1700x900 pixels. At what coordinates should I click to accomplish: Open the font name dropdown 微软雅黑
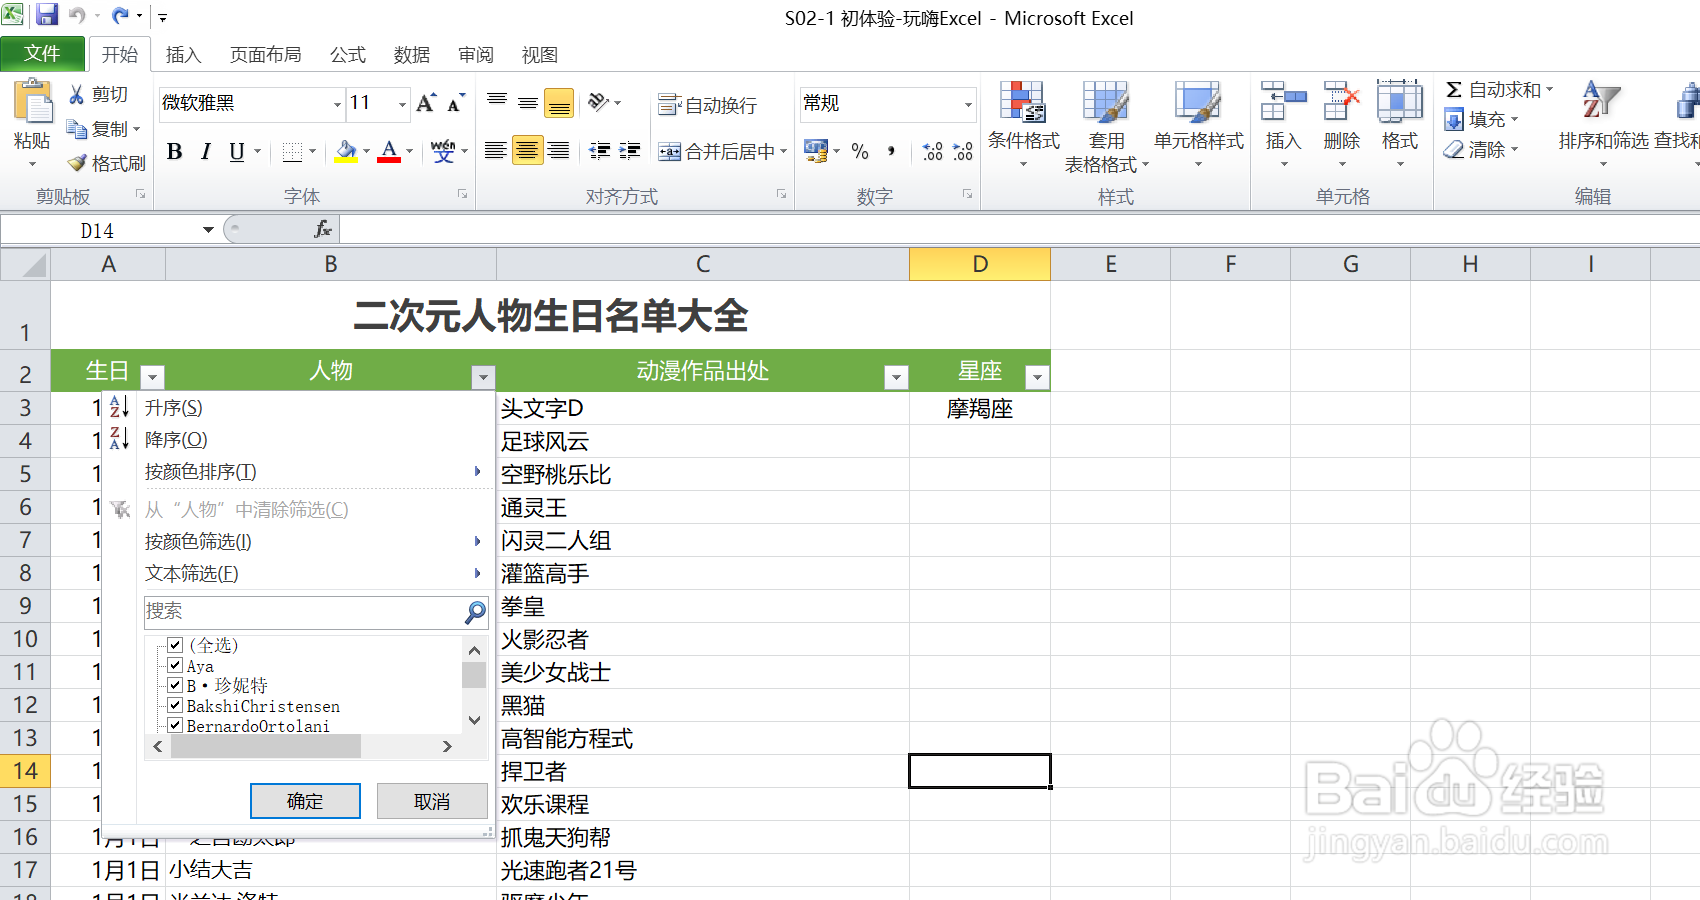pos(337,103)
